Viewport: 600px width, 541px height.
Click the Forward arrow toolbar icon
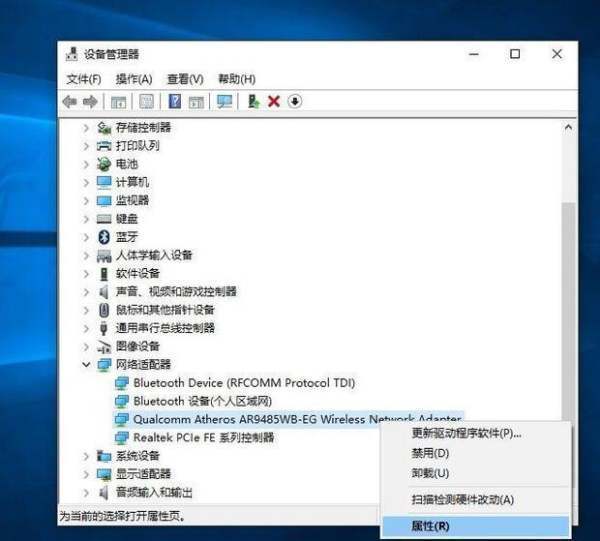(x=90, y=102)
